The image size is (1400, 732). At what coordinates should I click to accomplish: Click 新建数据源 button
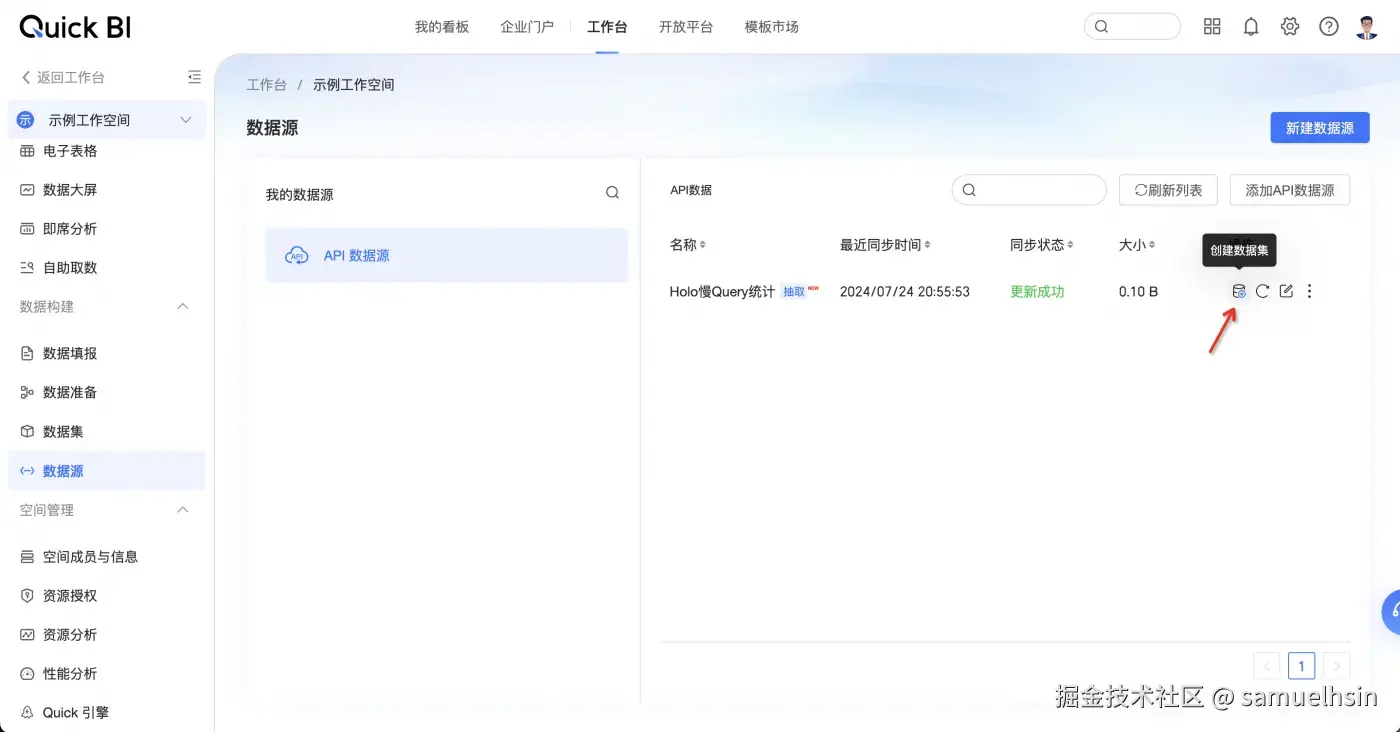click(x=1320, y=128)
